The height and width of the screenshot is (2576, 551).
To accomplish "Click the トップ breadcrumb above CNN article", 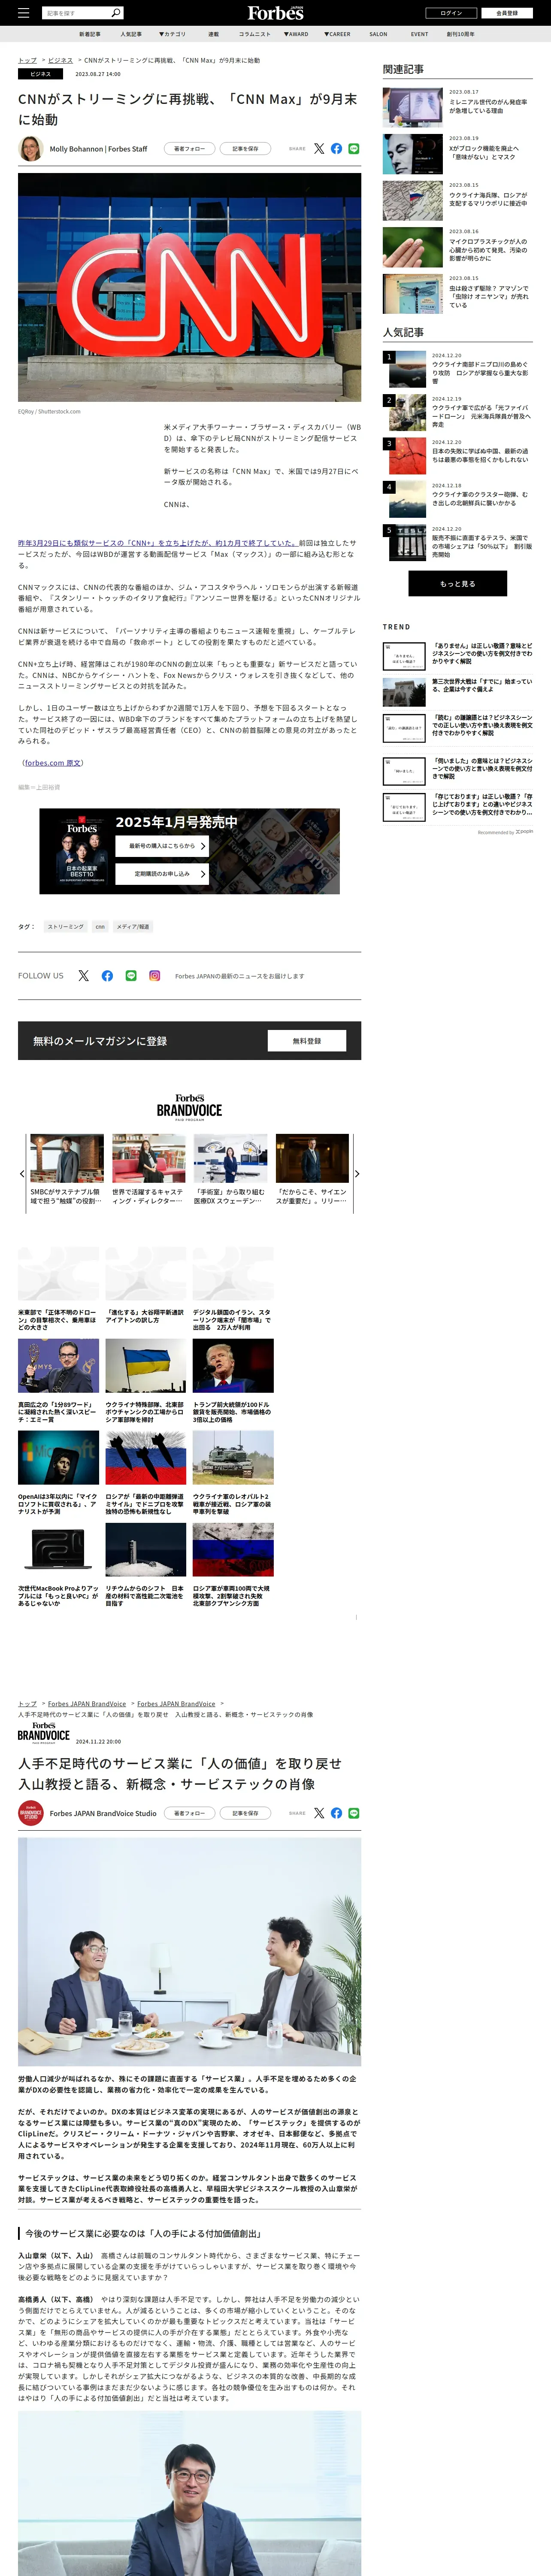I will click(27, 60).
